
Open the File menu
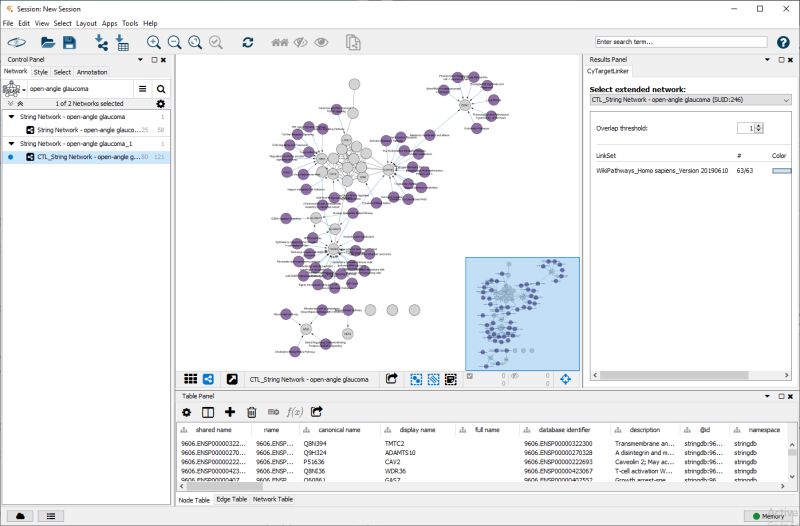(8, 23)
